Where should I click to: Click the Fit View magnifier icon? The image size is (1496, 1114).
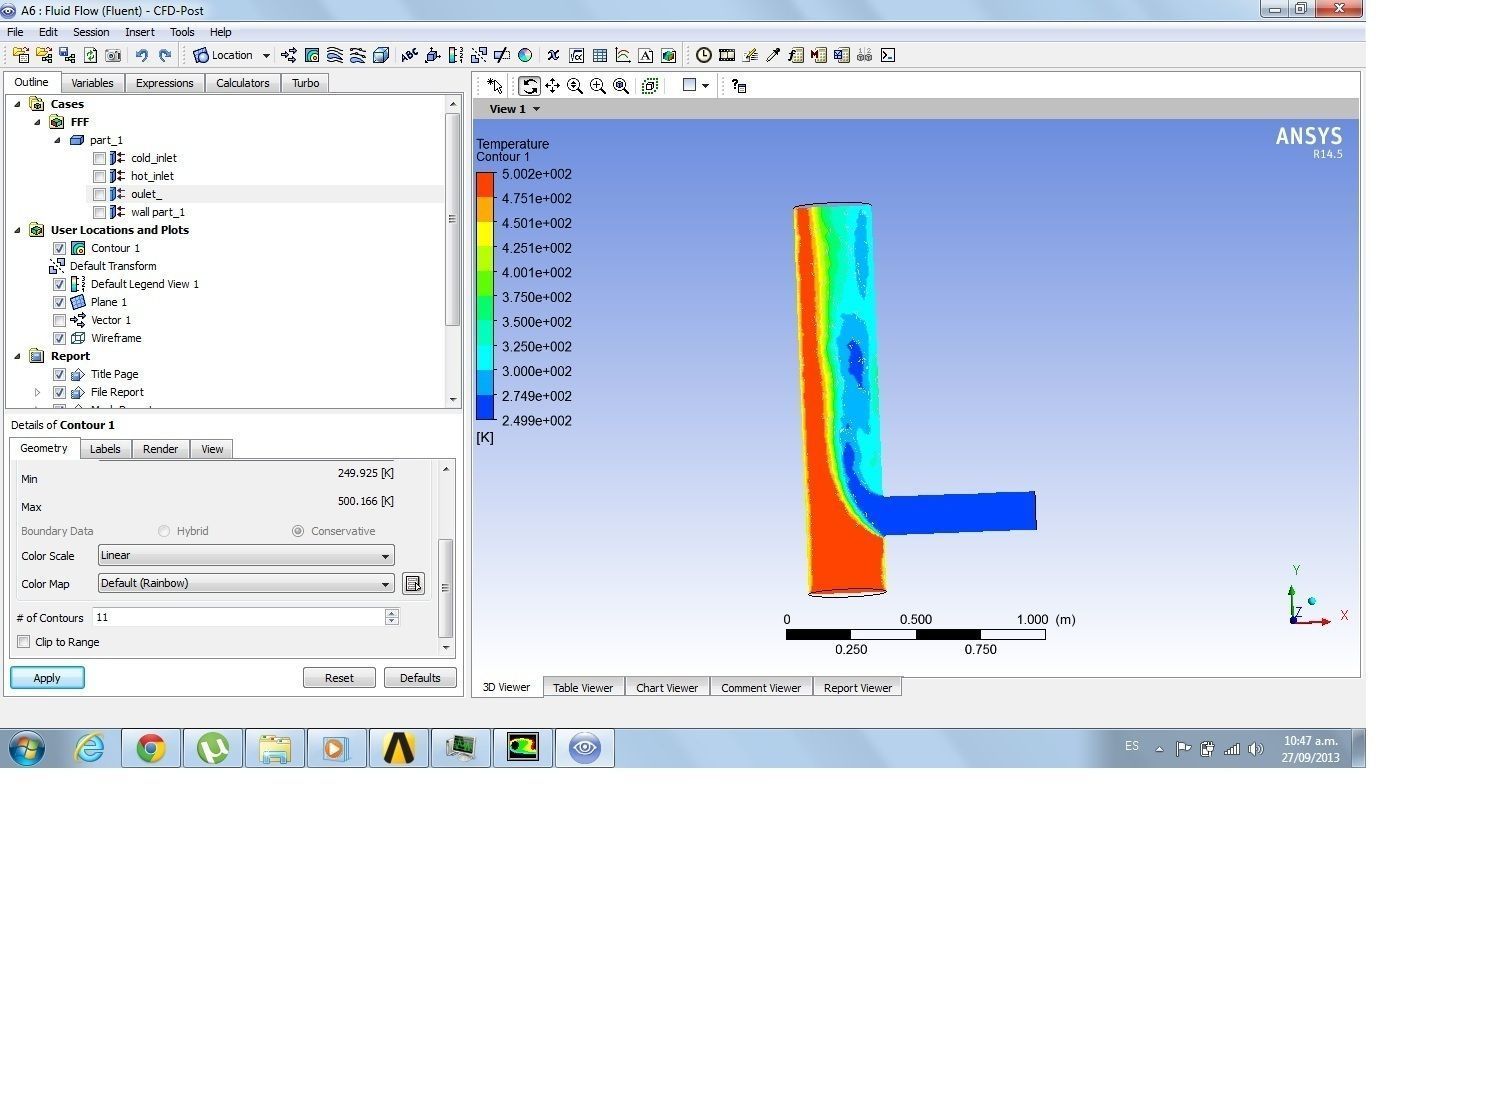coord(621,86)
